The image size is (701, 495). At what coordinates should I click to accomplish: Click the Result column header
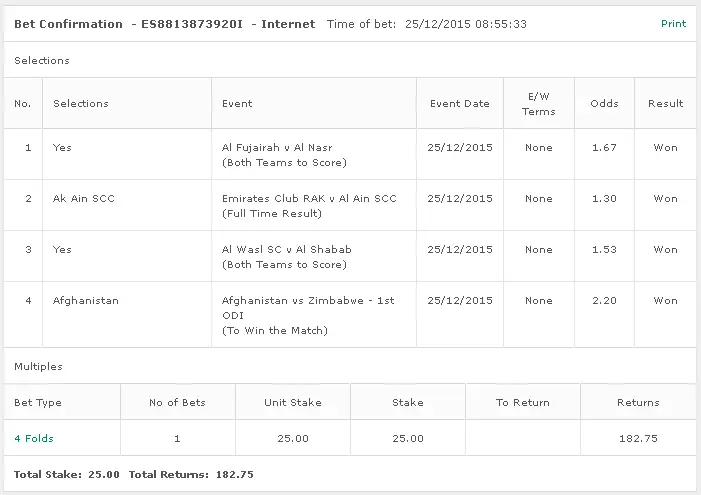665,103
